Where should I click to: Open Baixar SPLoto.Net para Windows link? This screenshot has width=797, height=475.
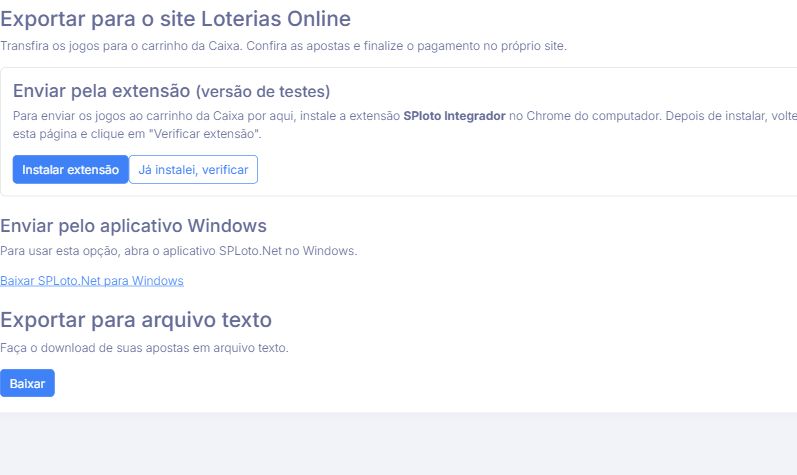coord(91,280)
